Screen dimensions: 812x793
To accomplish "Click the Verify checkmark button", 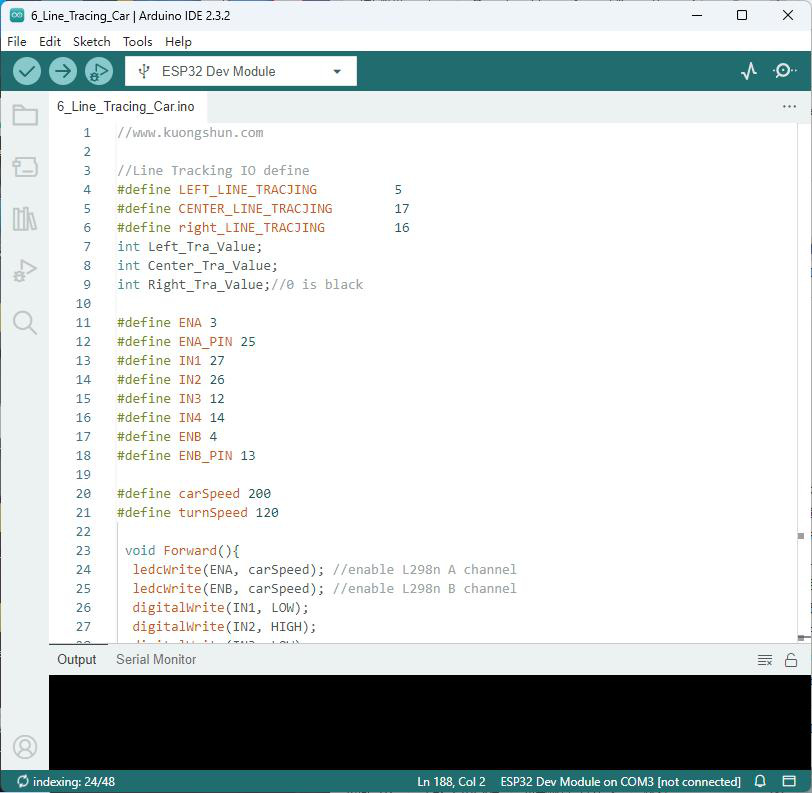I will pos(27,71).
